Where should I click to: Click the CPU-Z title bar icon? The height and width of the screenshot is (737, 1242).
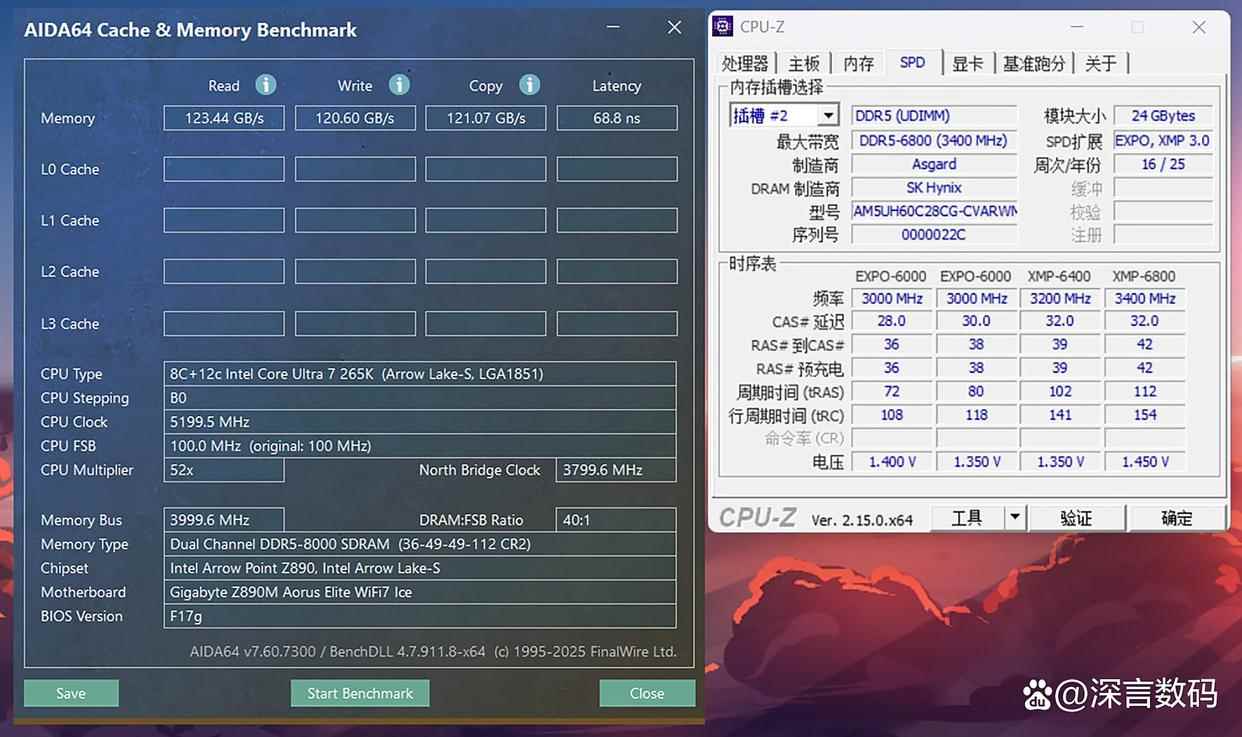[723, 27]
